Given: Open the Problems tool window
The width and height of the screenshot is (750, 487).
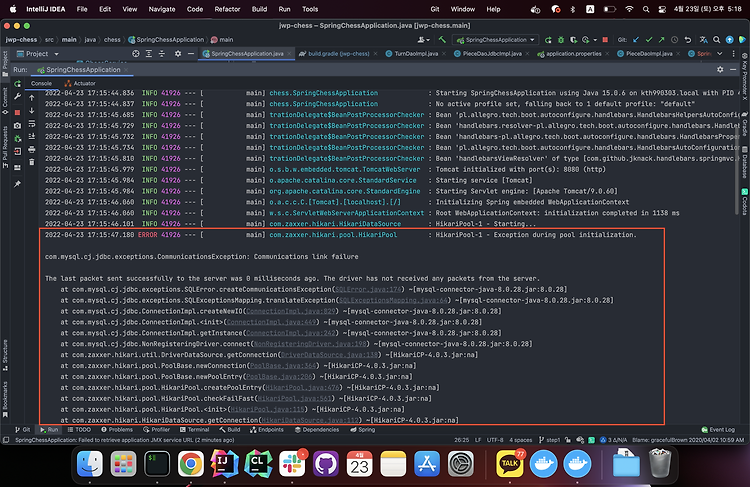Looking at the screenshot, I should click(117, 430).
